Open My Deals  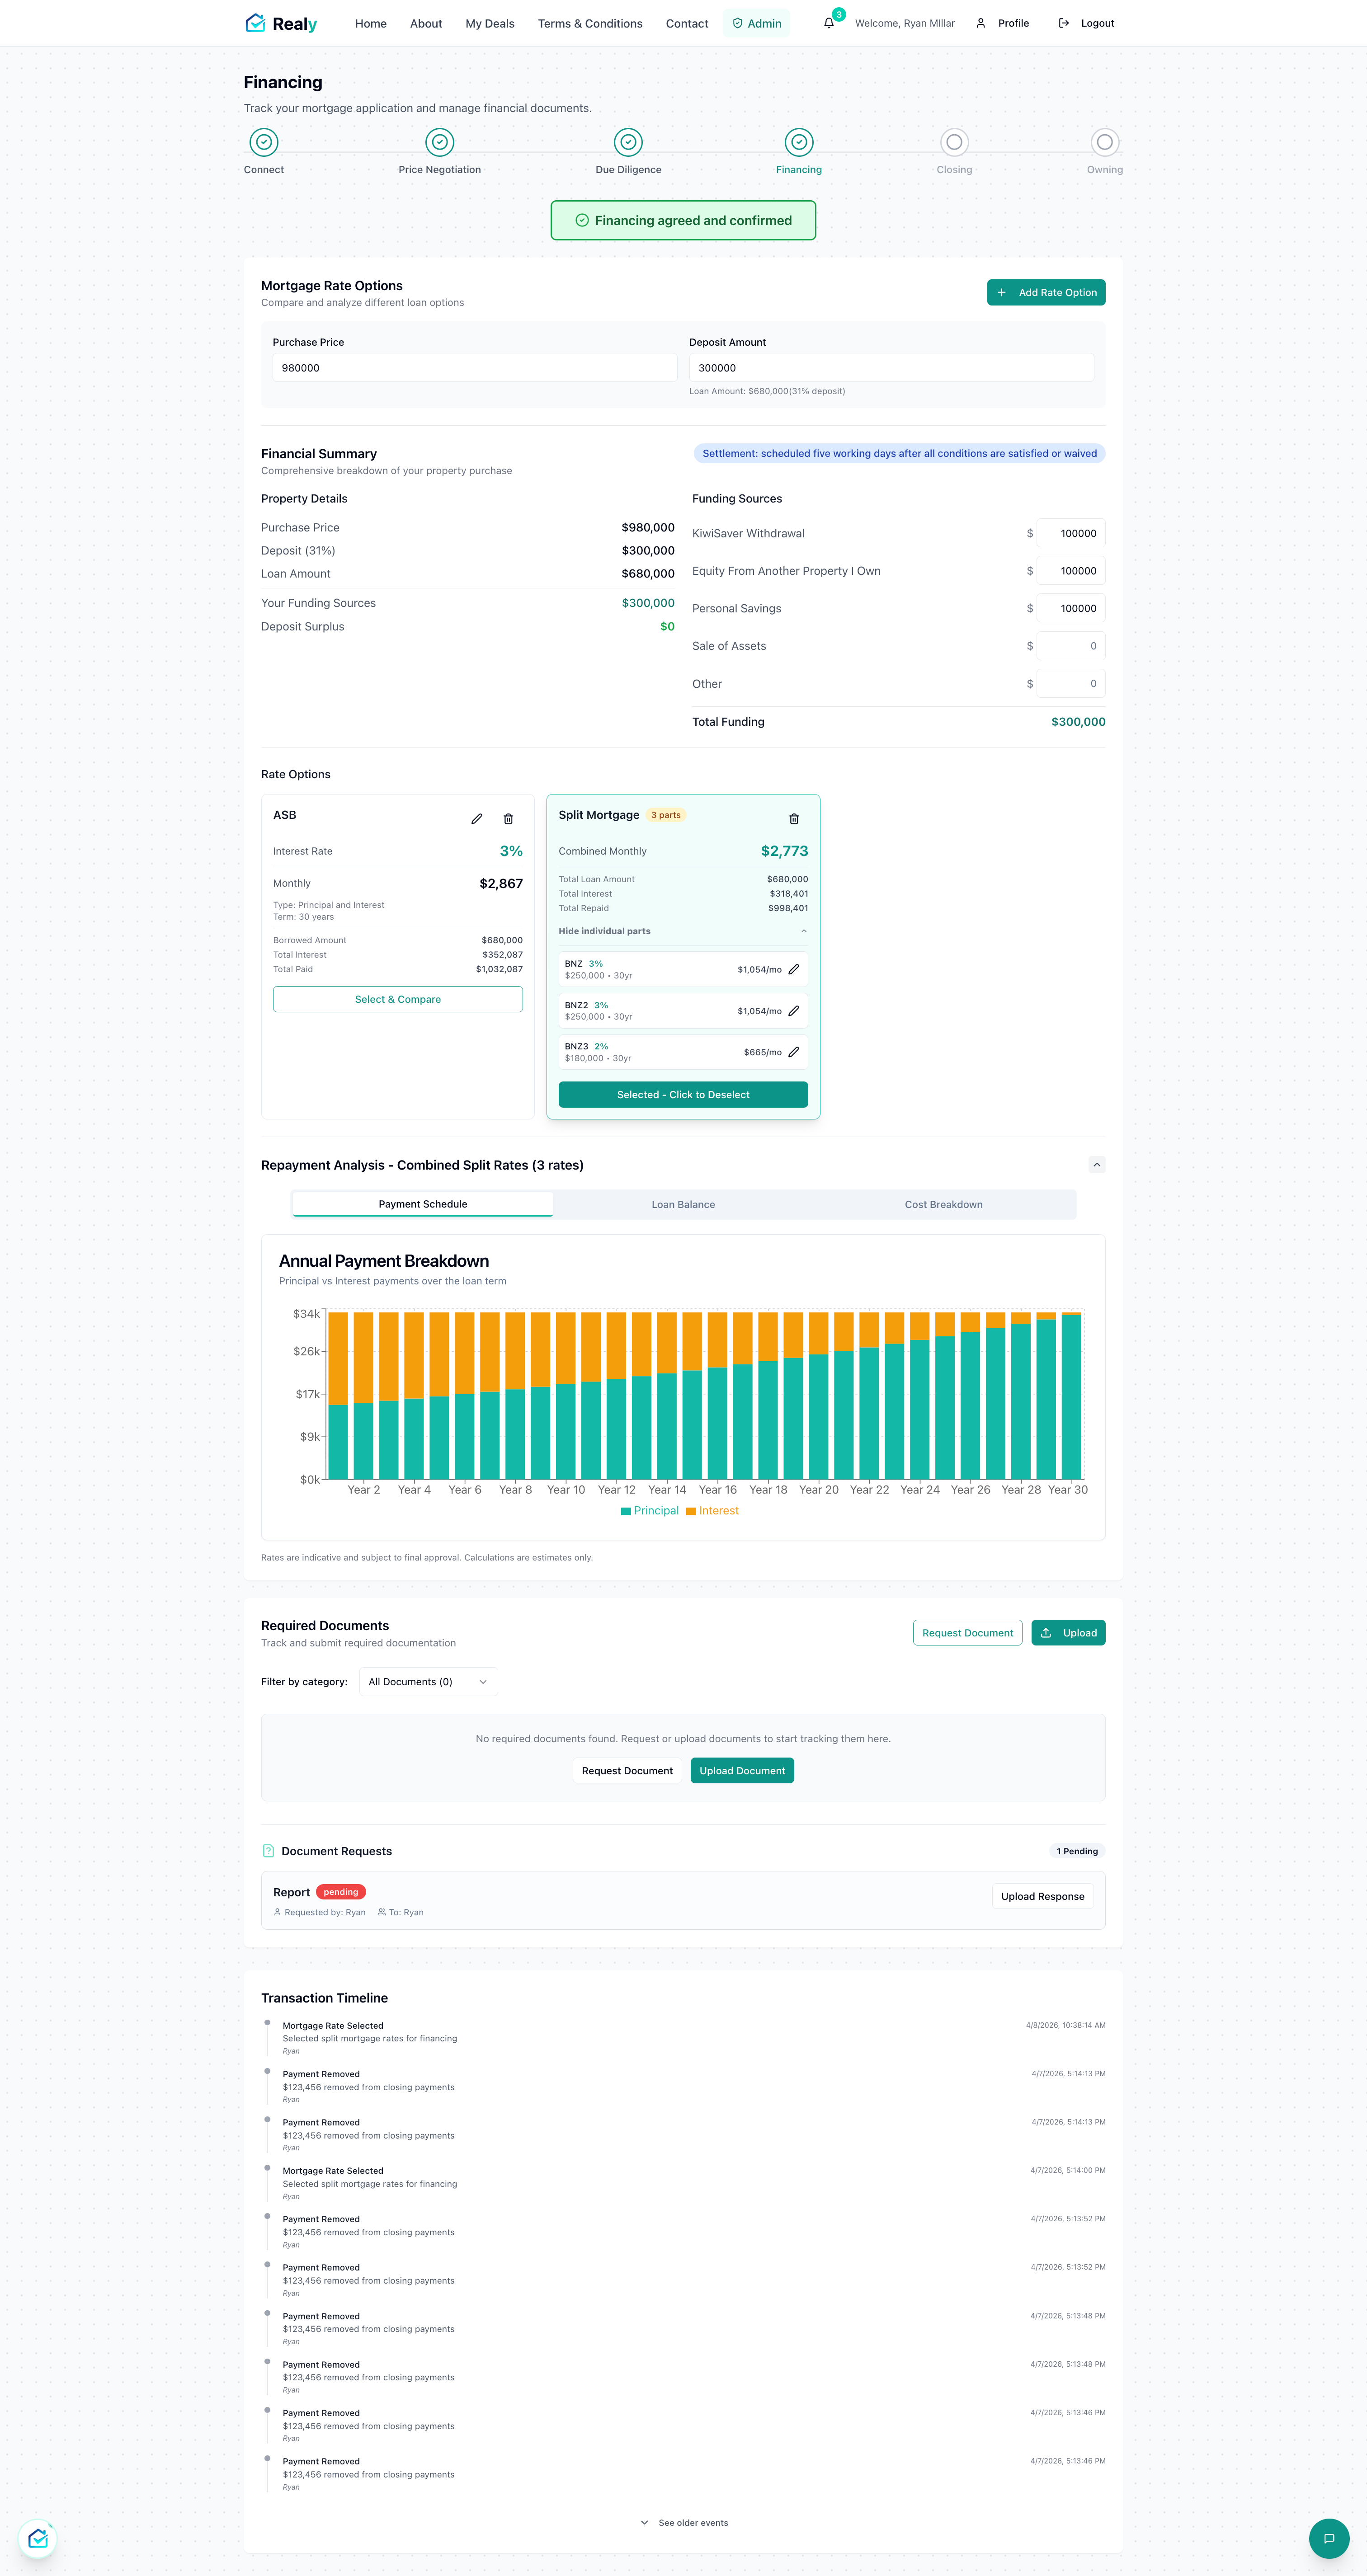pos(490,23)
